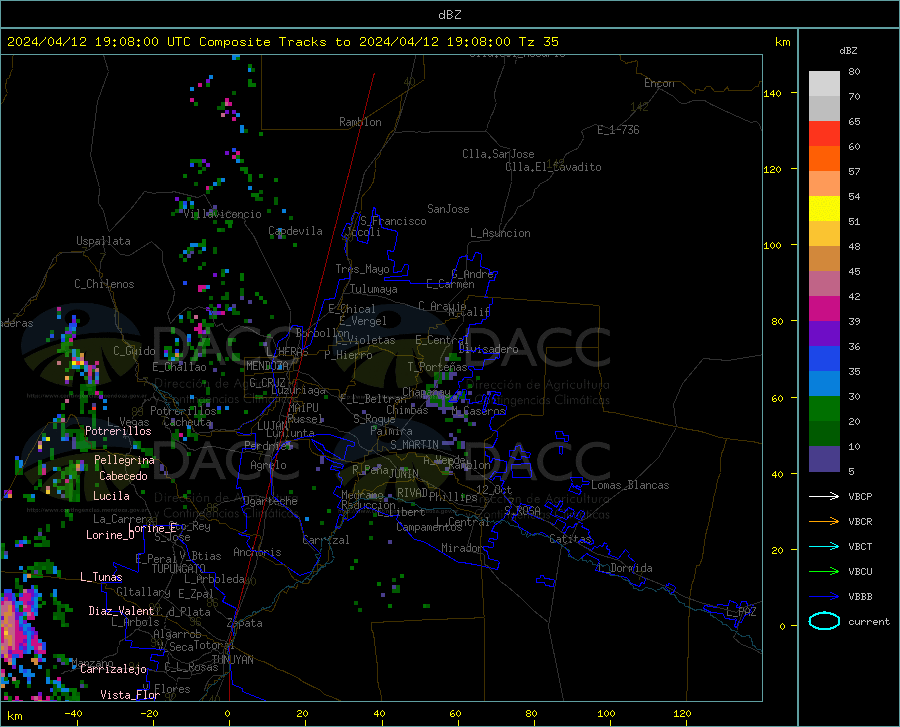This screenshot has width=900, height=727.
Task: Select the 70 dBZ gray color swatch
Action: click(x=824, y=84)
